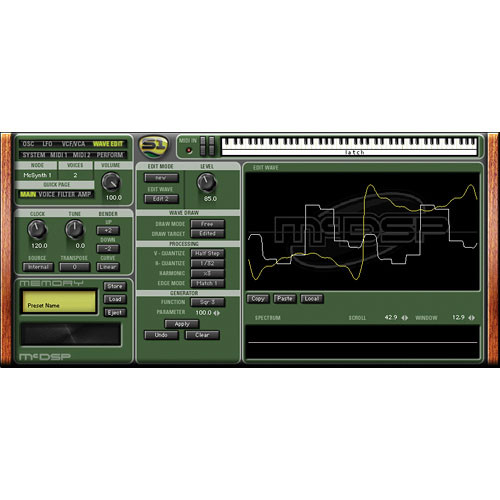Open the Bender Down -2 selector

(108, 249)
